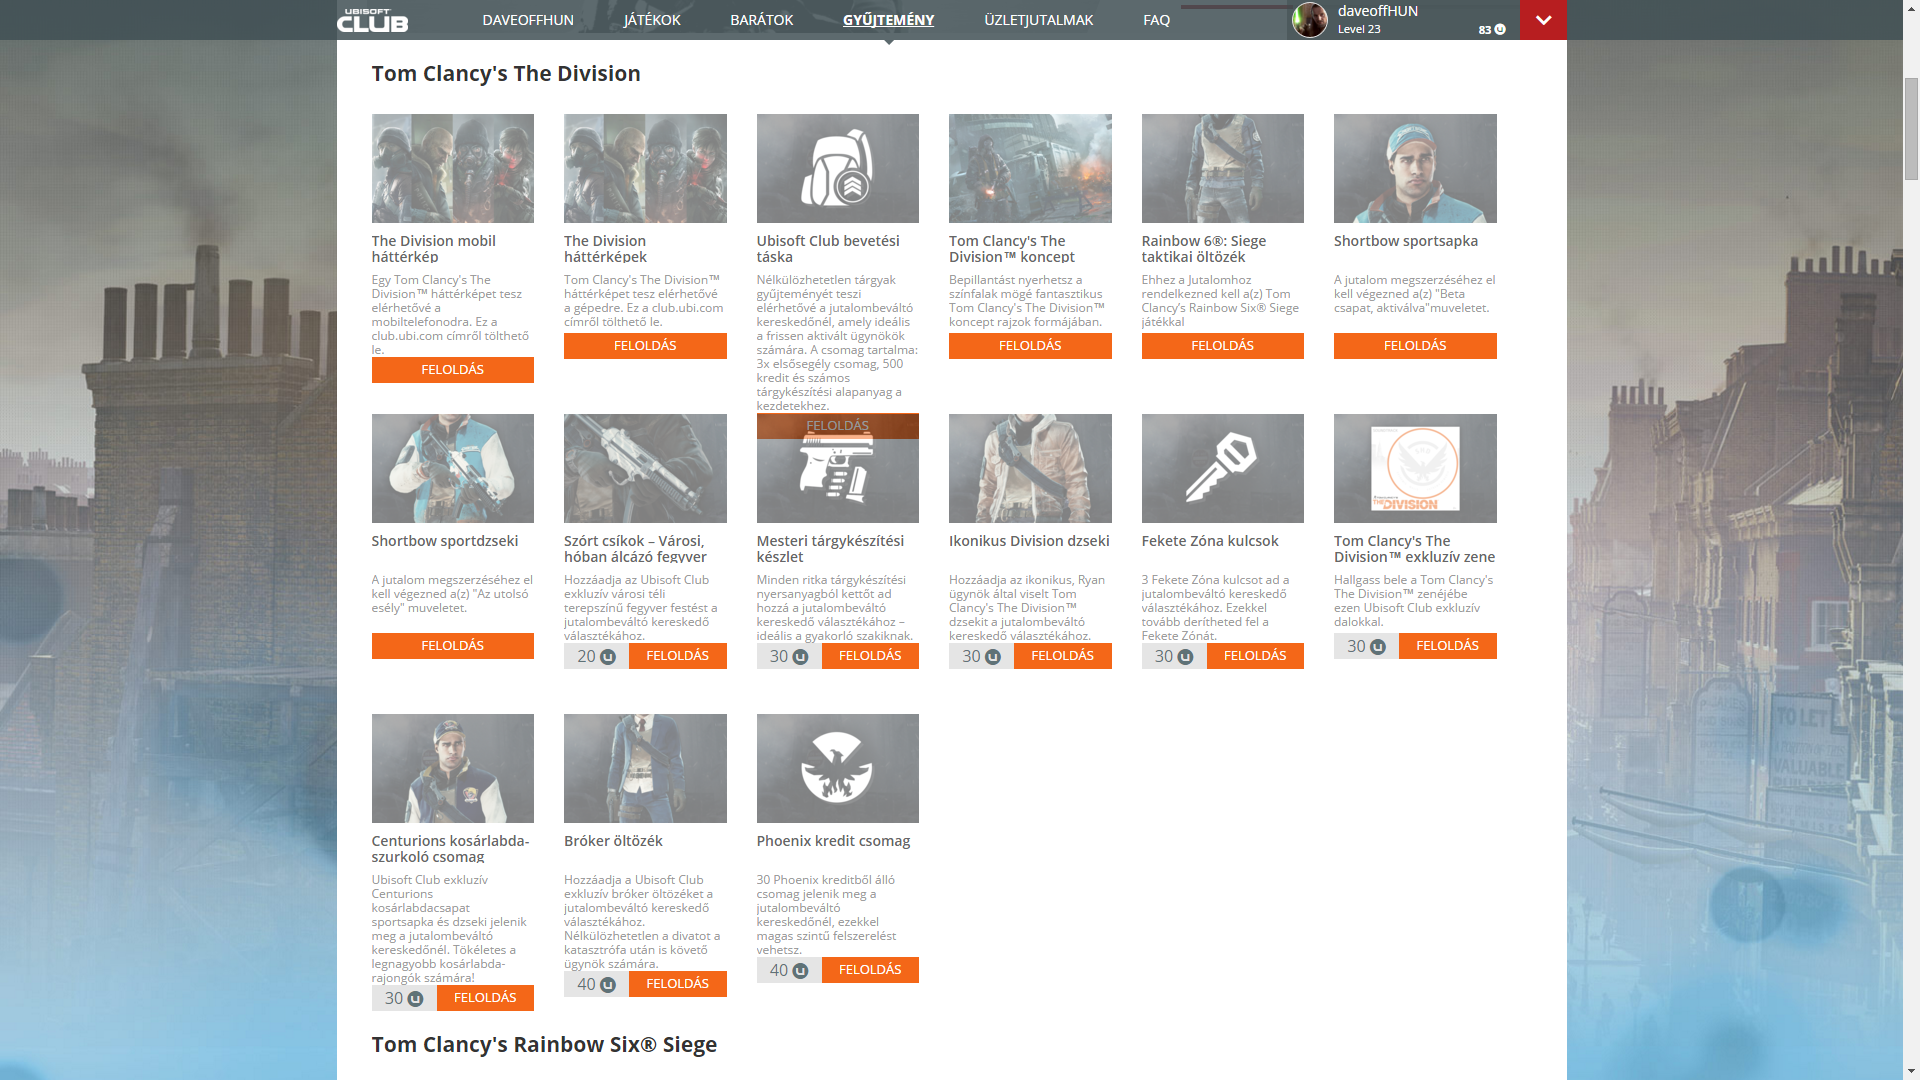Screen dimensions: 1920x1080
Task: Click the Division exkluzív zene album icon
Action: [1415, 468]
